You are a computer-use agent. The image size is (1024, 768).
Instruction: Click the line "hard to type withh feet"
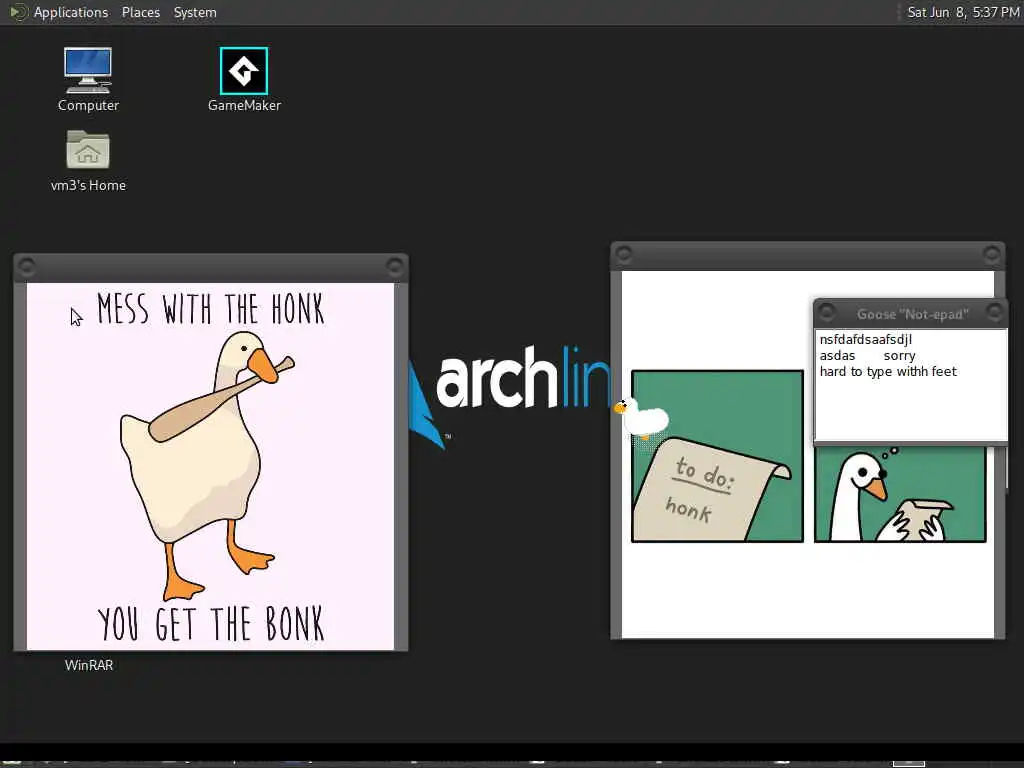click(888, 372)
